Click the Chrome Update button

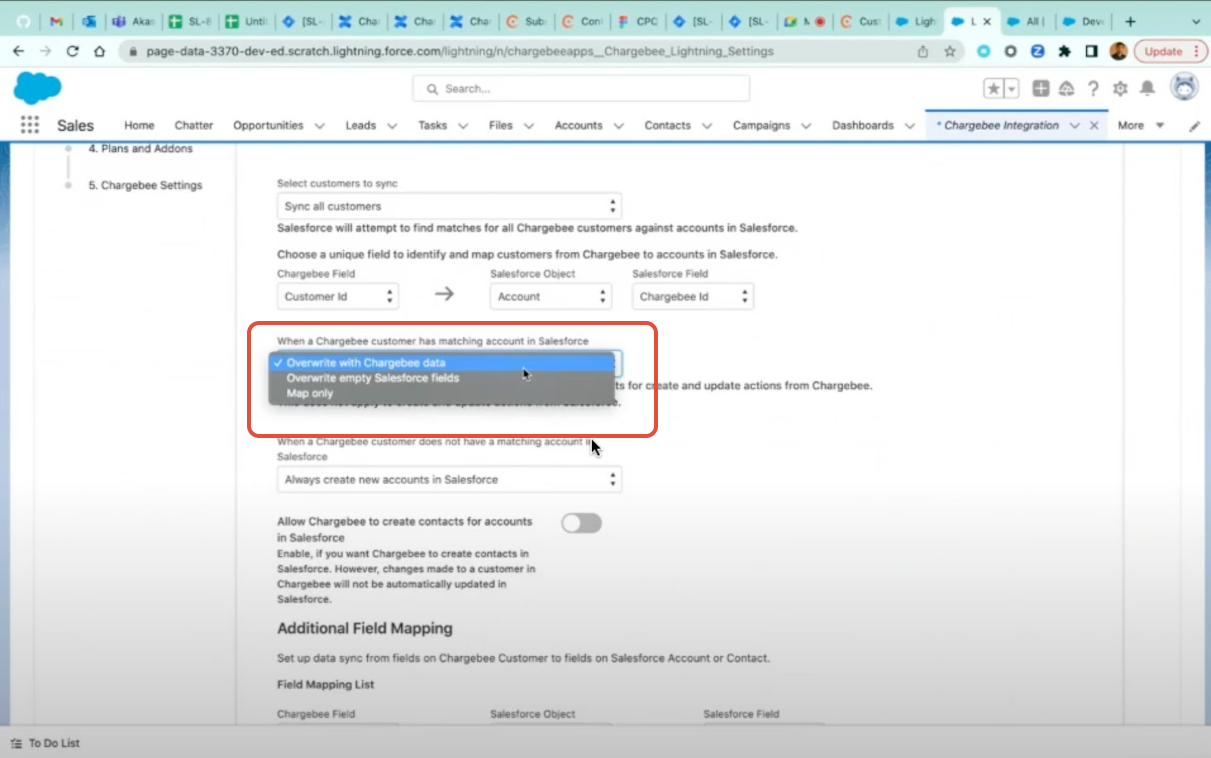(1170, 51)
